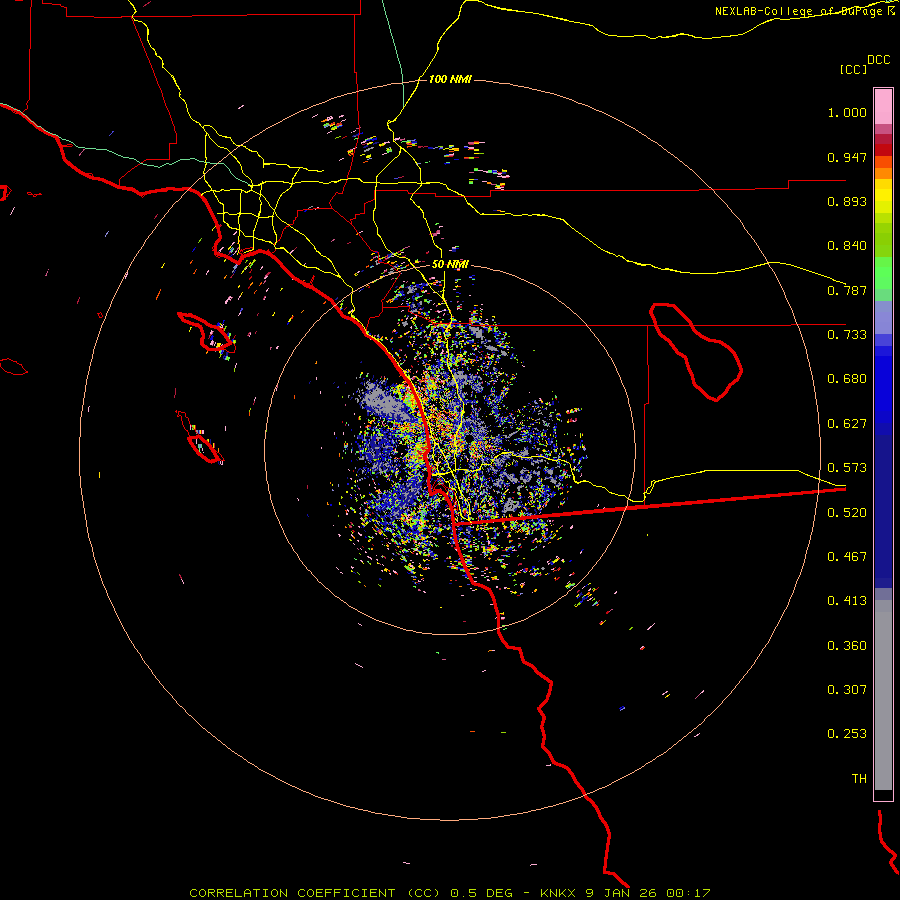Image resolution: width=900 pixels, height=900 pixels.
Task: Click the CORRELATION COEFFICIENT (CC) caption text
Action: [316, 893]
